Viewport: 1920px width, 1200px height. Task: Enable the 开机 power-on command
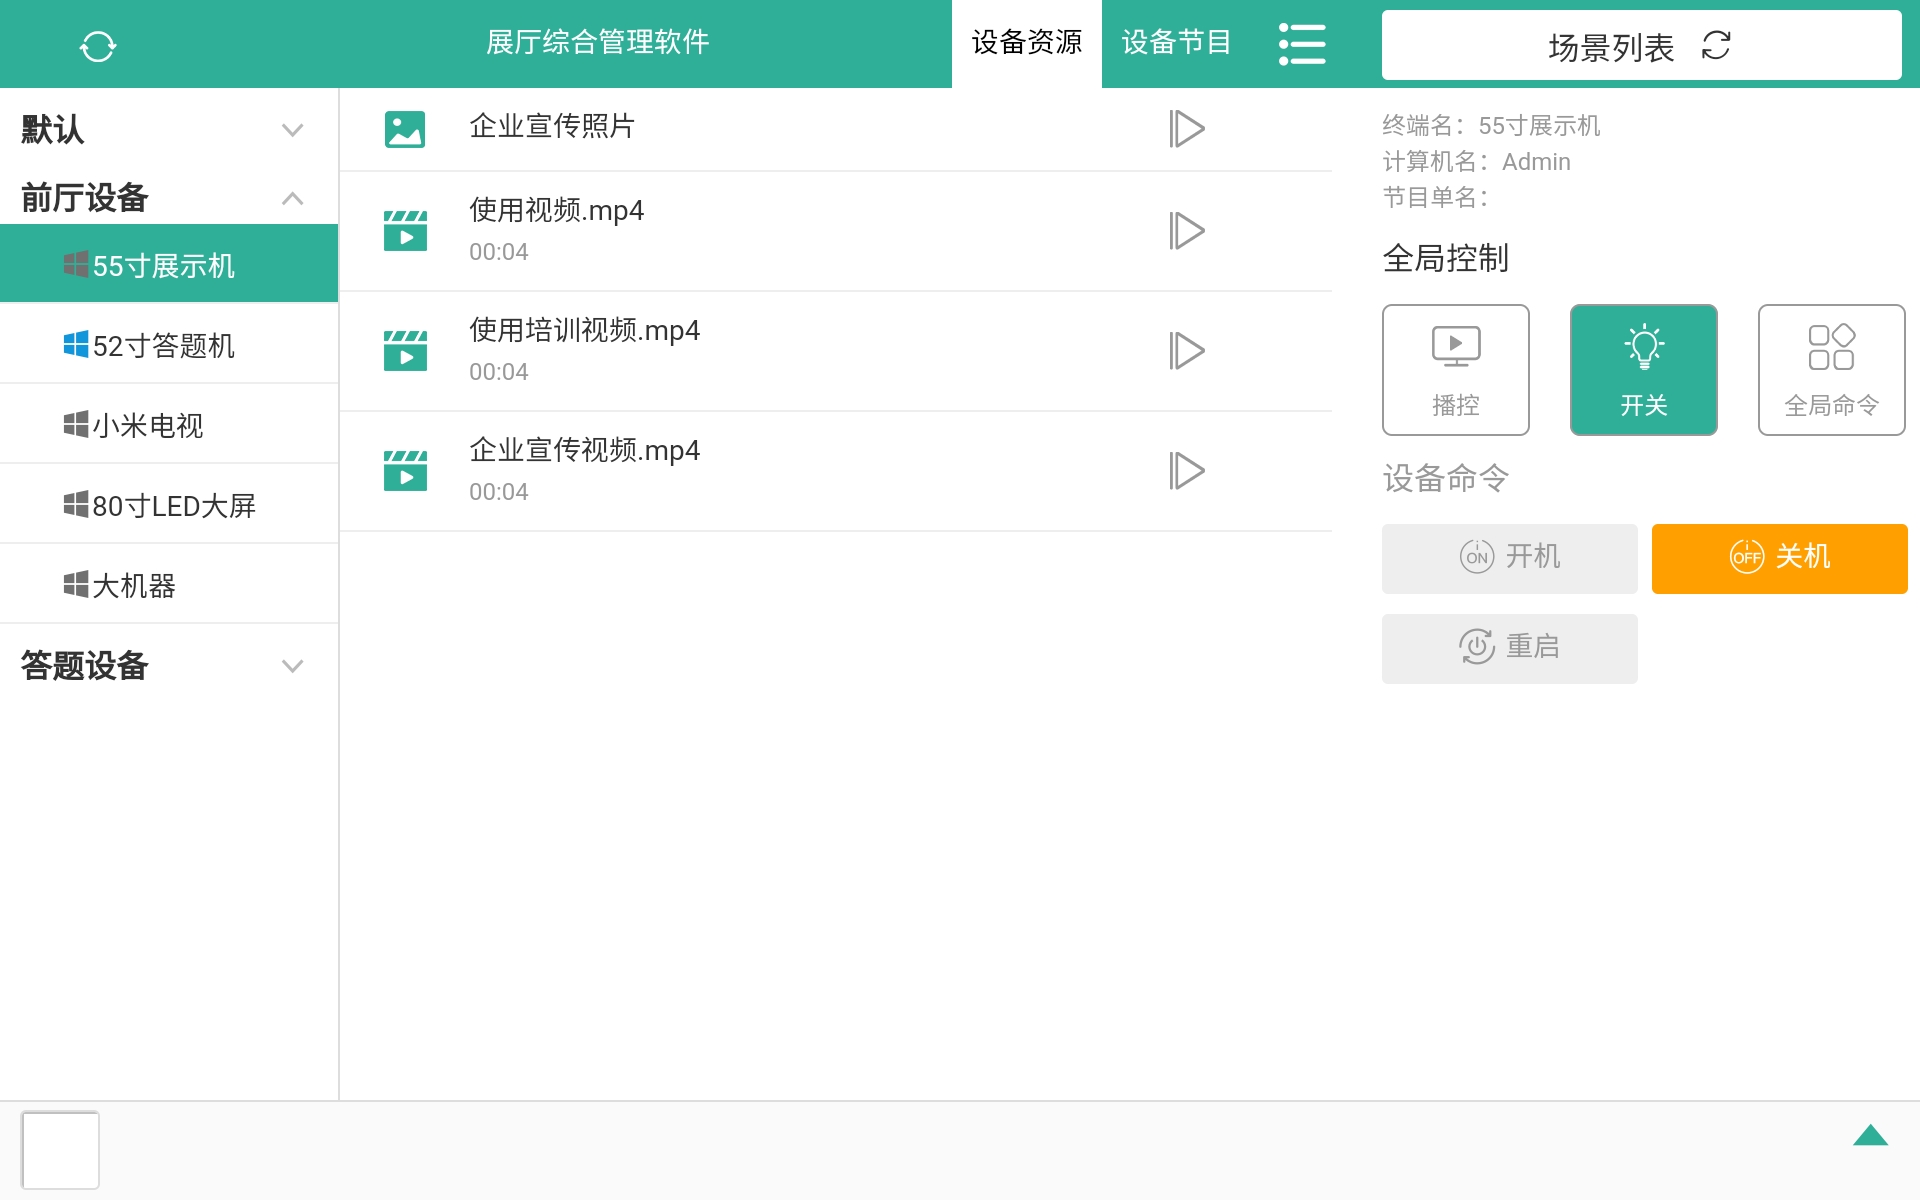pos(1509,557)
